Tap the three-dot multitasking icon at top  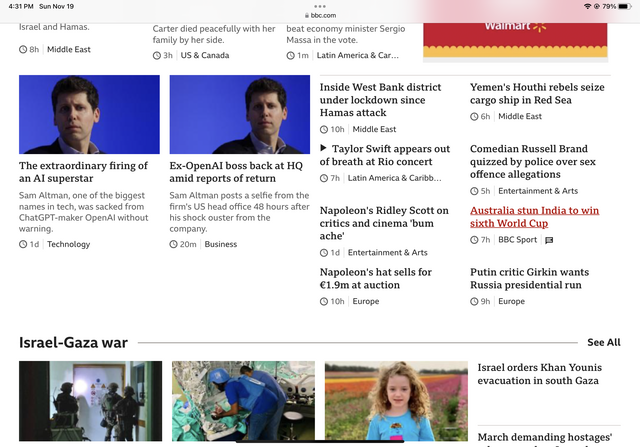tap(320, 6)
